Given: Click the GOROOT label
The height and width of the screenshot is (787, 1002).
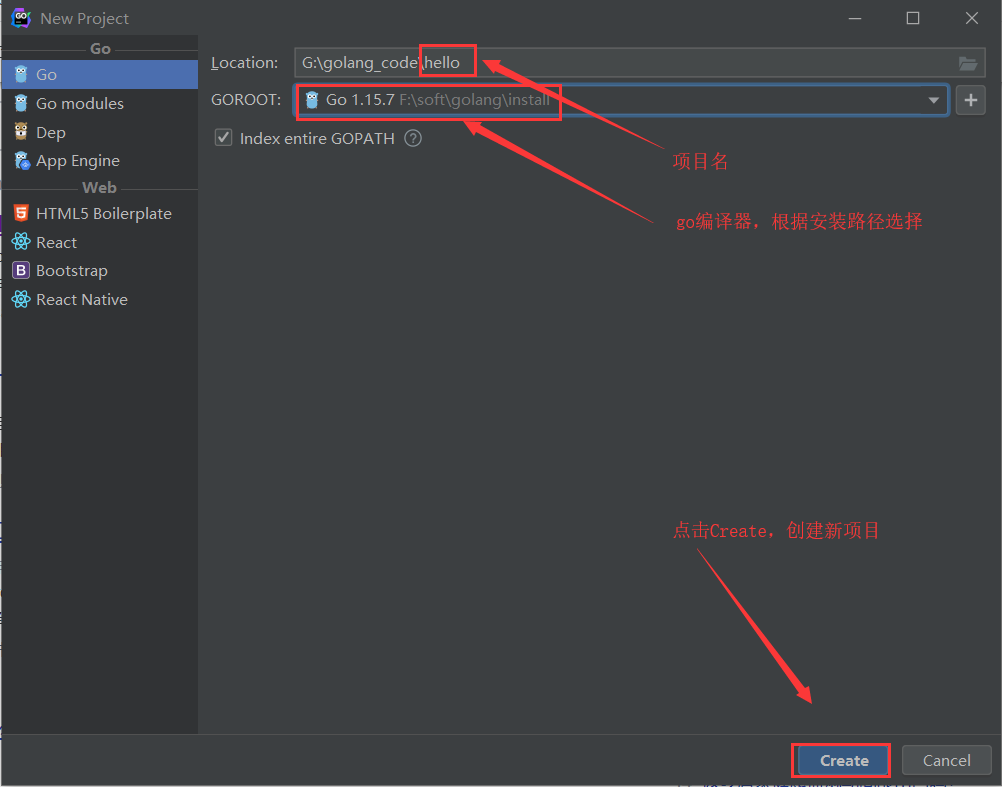Looking at the screenshot, I should pyautogui.click(x=246, y=100).
